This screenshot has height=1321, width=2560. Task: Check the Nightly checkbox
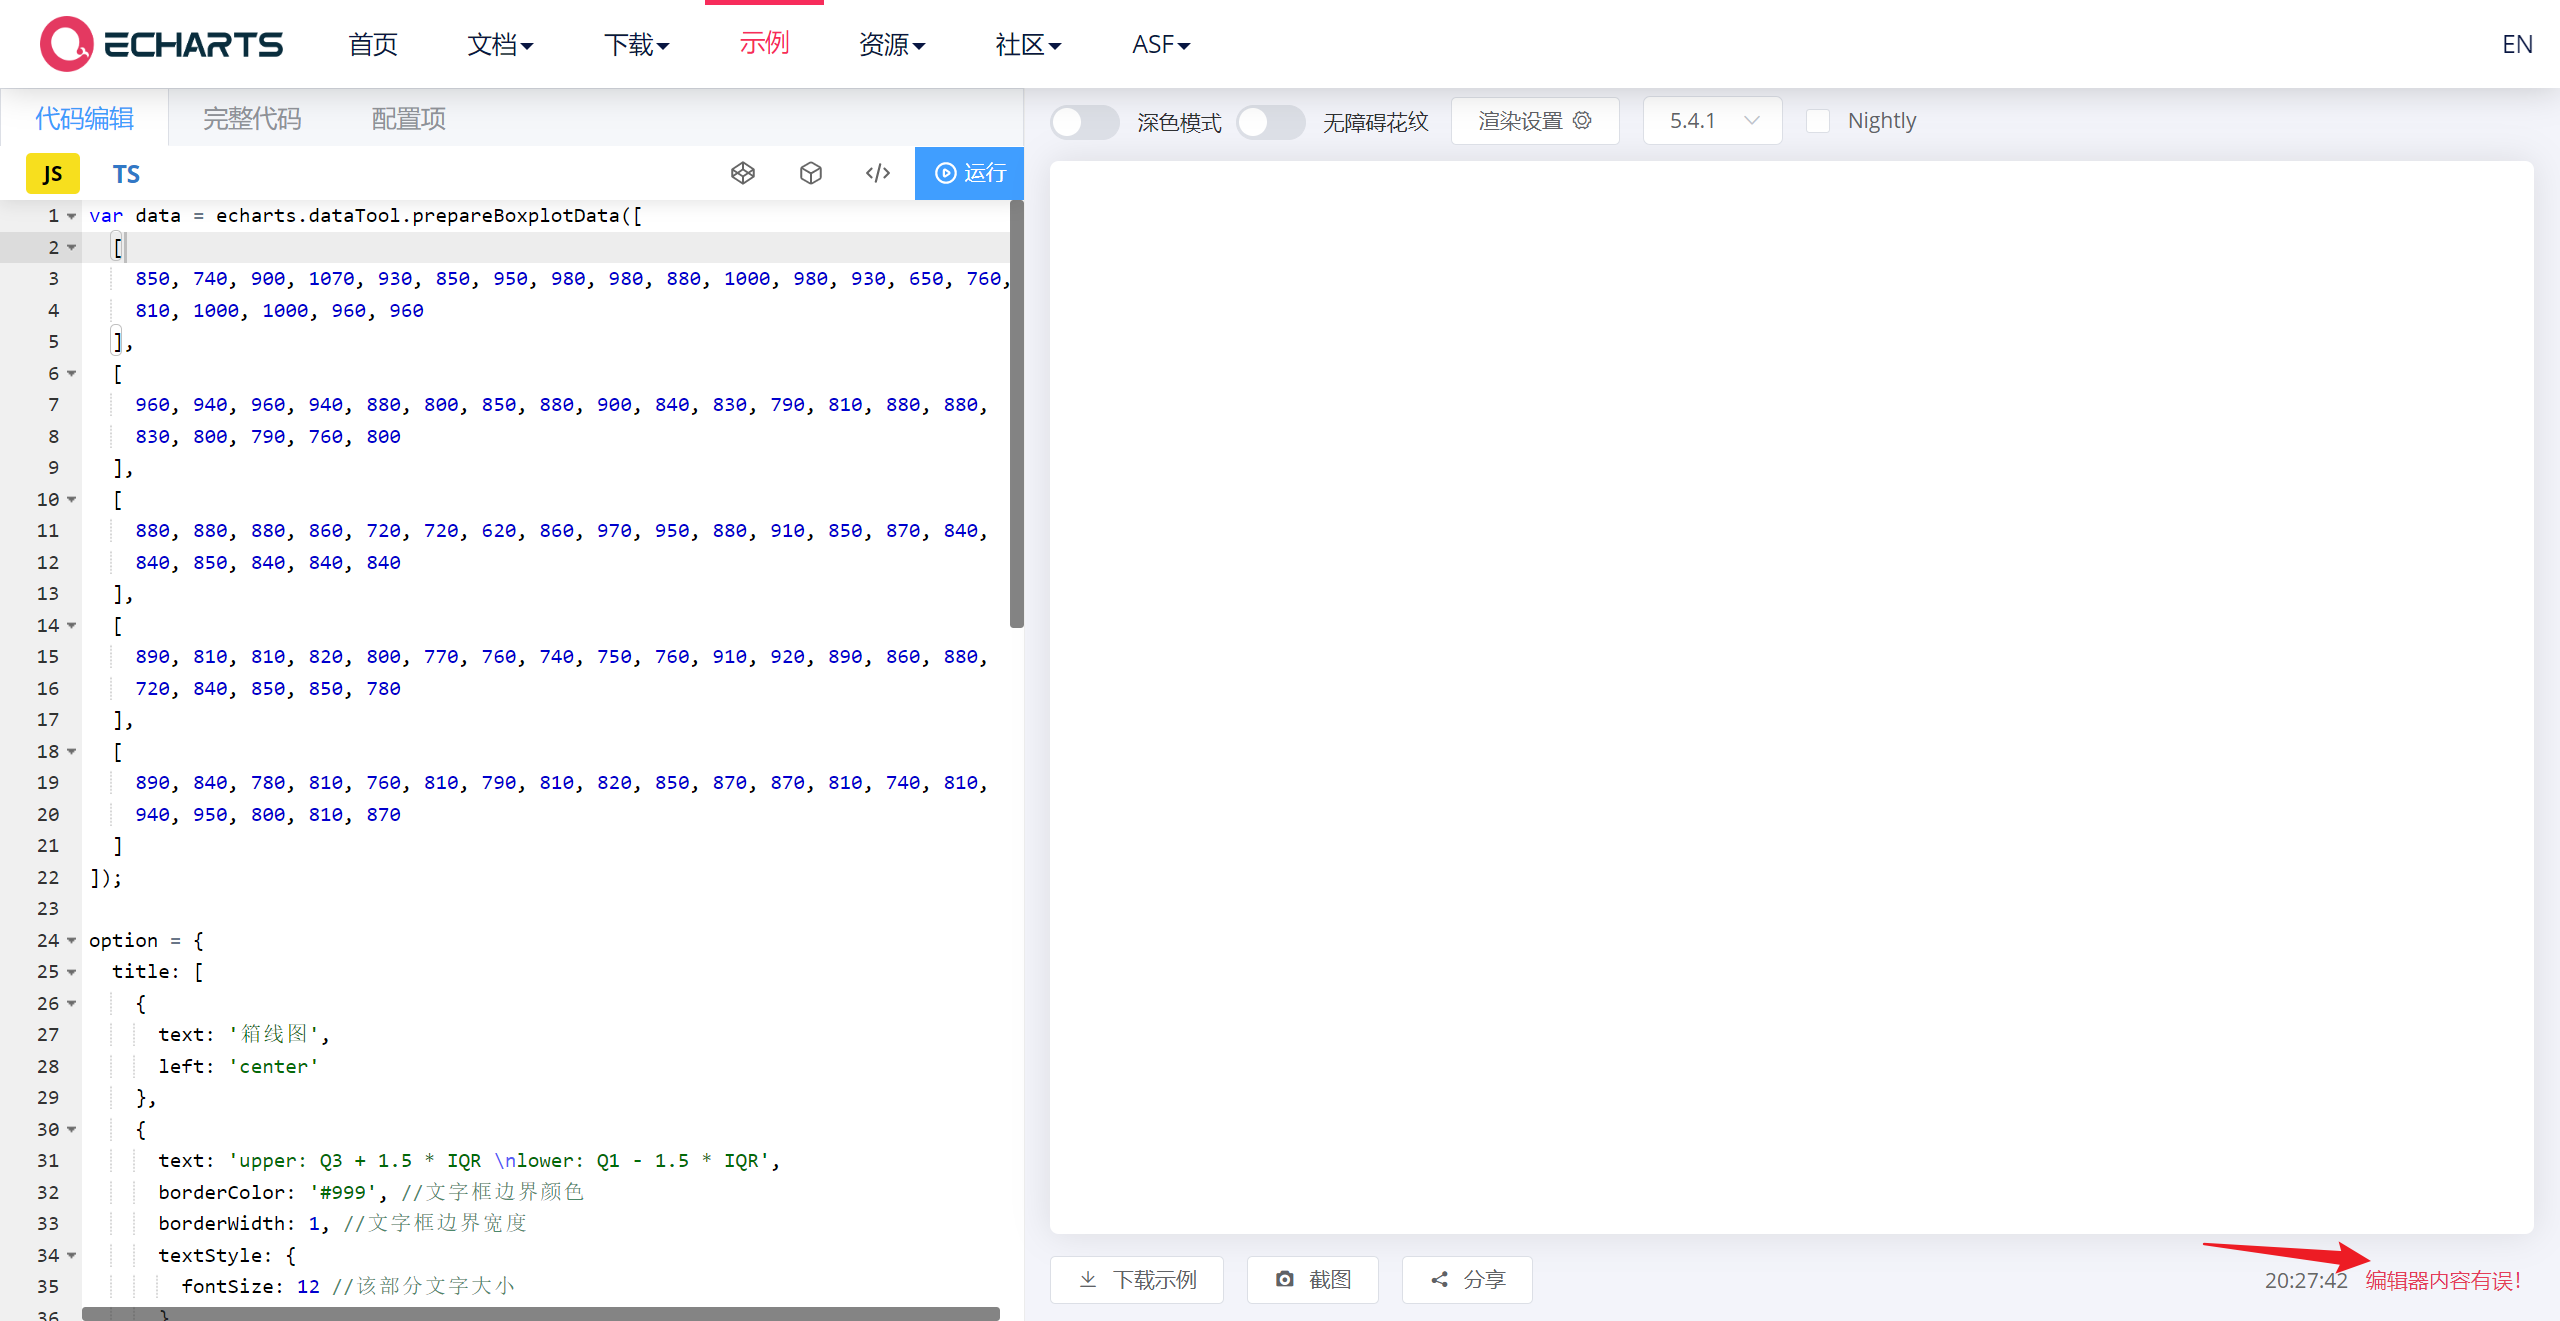click(x=1819, y=120)
